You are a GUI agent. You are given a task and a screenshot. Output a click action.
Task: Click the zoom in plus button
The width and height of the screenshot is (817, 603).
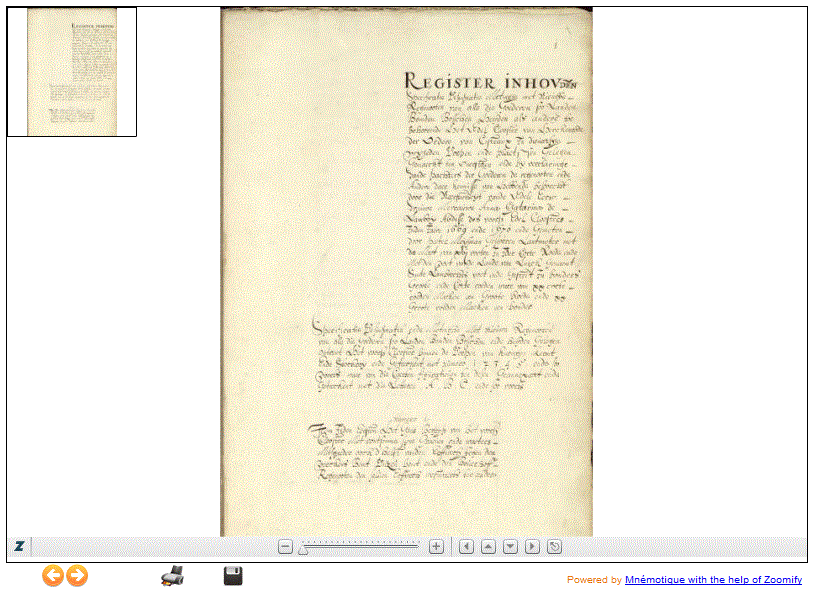point(436,546)
